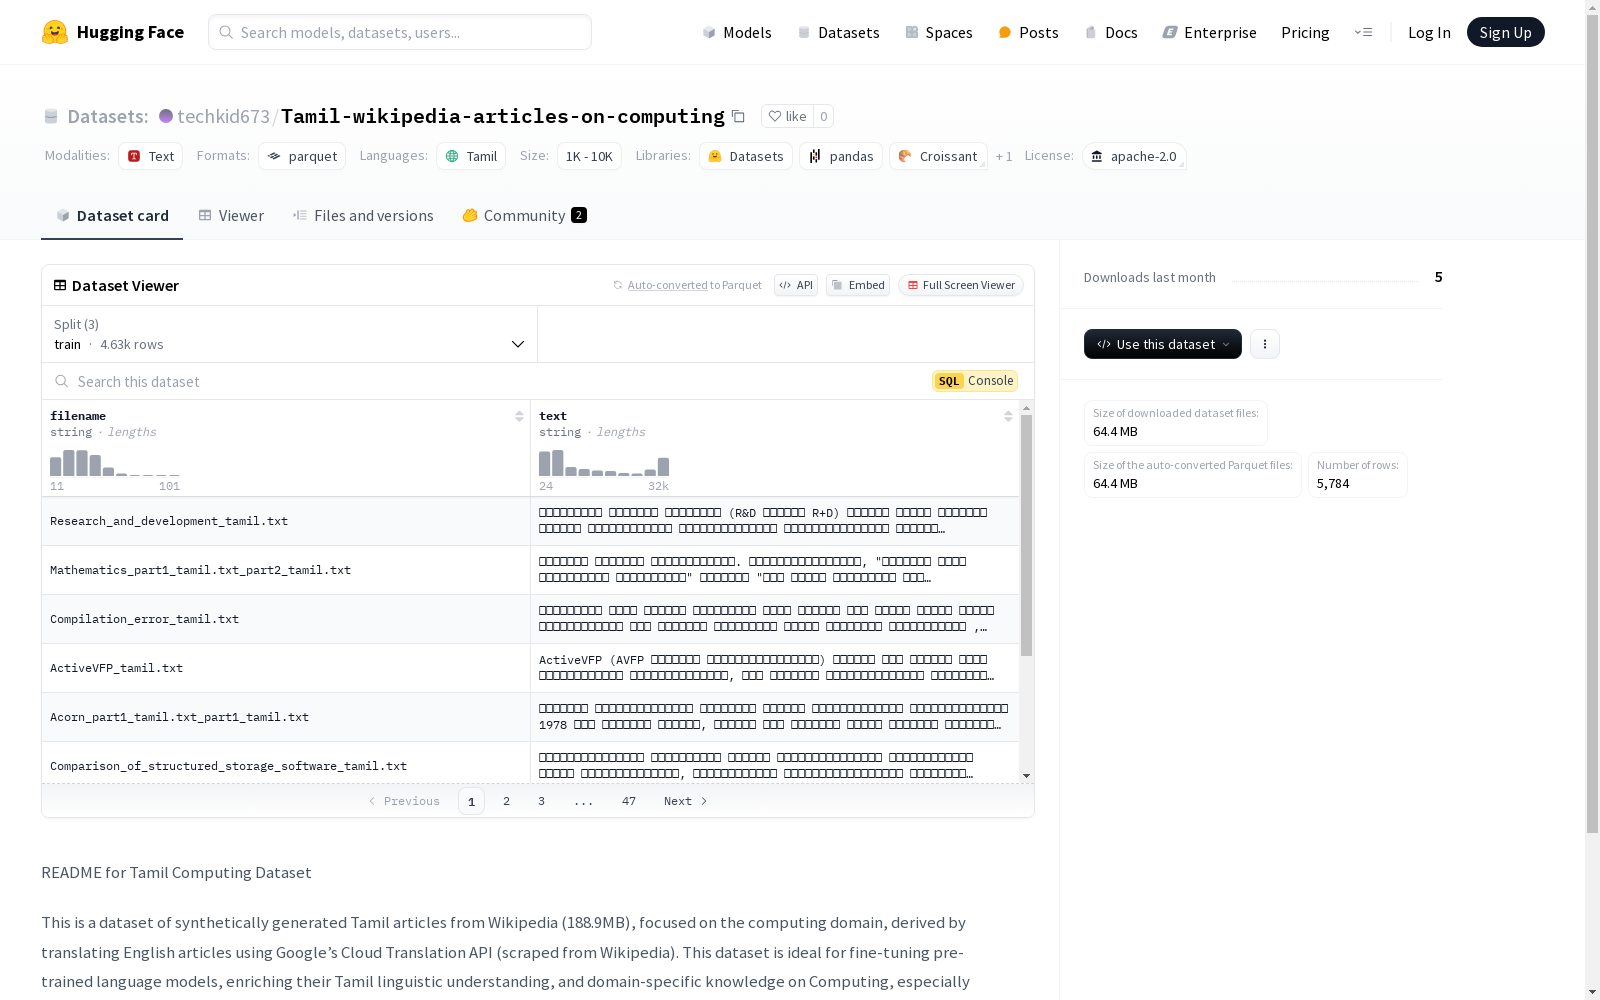The width and height of the screenshot is (1600, 1000).
Task: Open the Pricing page
Action: [x=1305, y=32]
